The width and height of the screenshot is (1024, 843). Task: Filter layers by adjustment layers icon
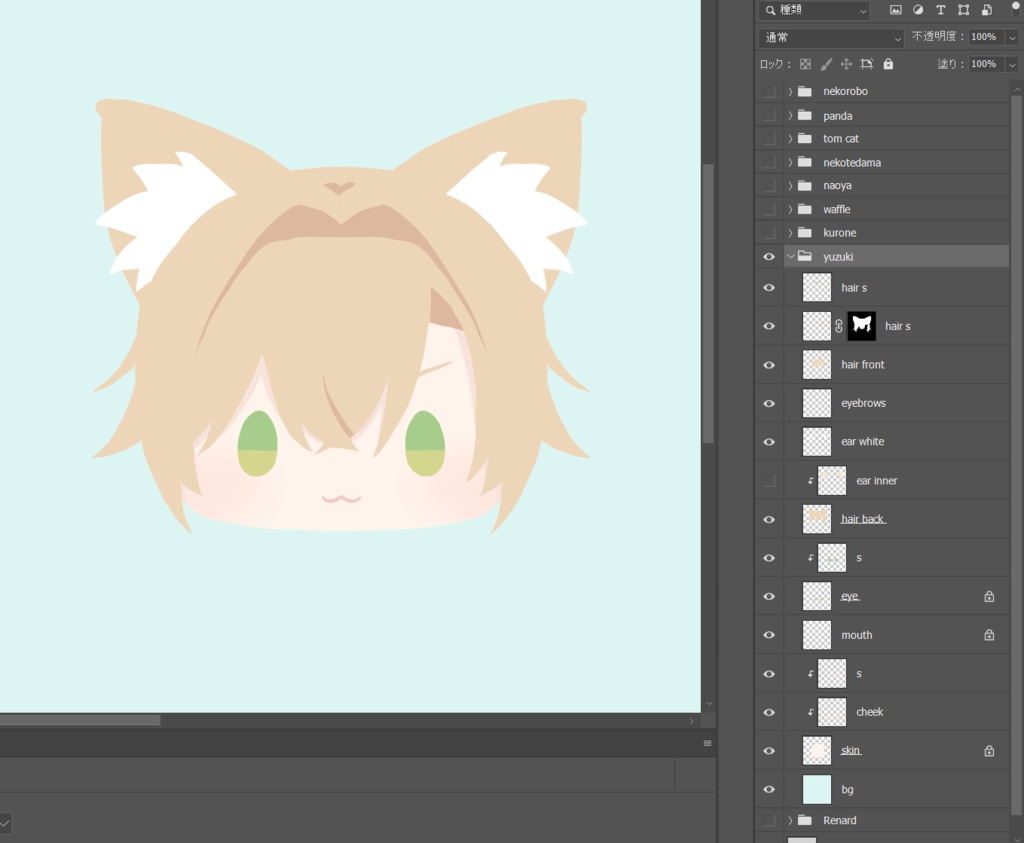pyautogui.click(x=918, y=10)
